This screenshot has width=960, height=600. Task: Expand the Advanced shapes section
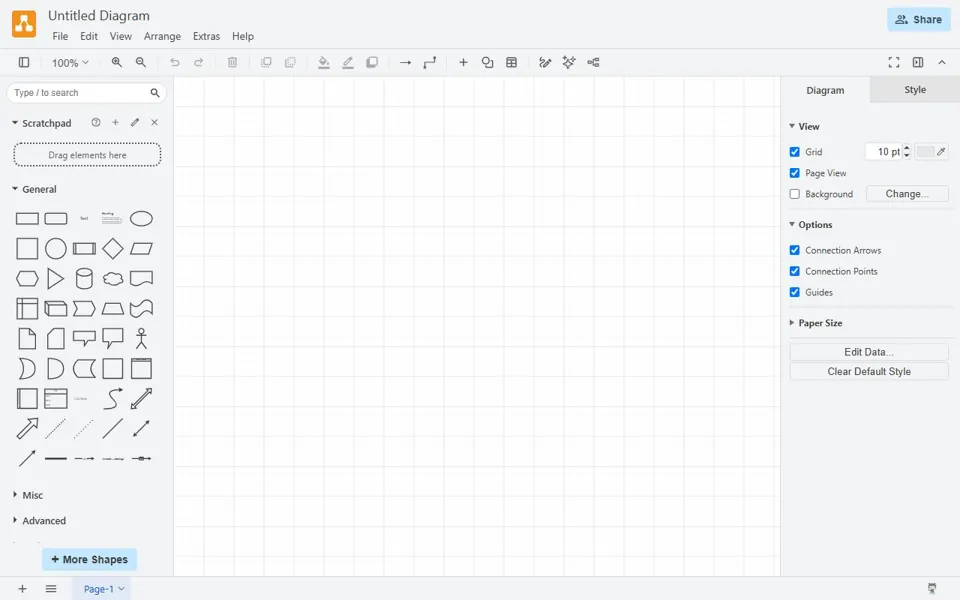[x=15, y=520]
